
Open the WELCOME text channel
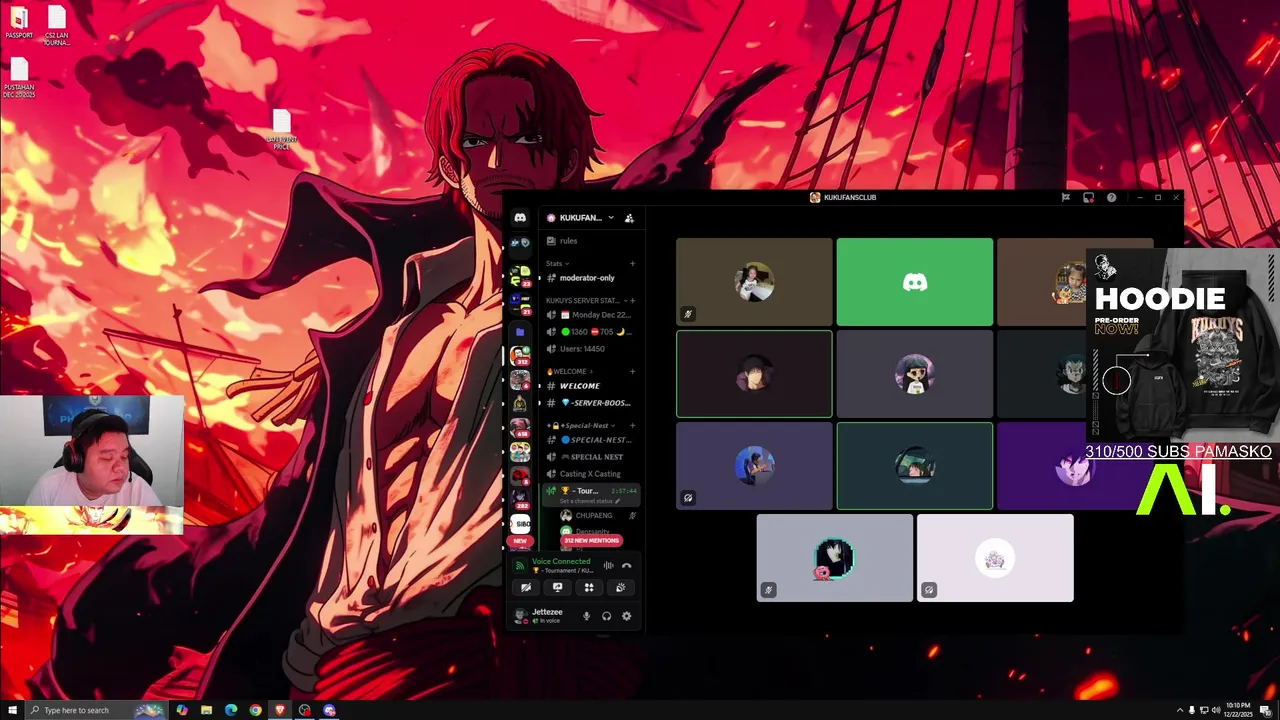tap(590, 386)
